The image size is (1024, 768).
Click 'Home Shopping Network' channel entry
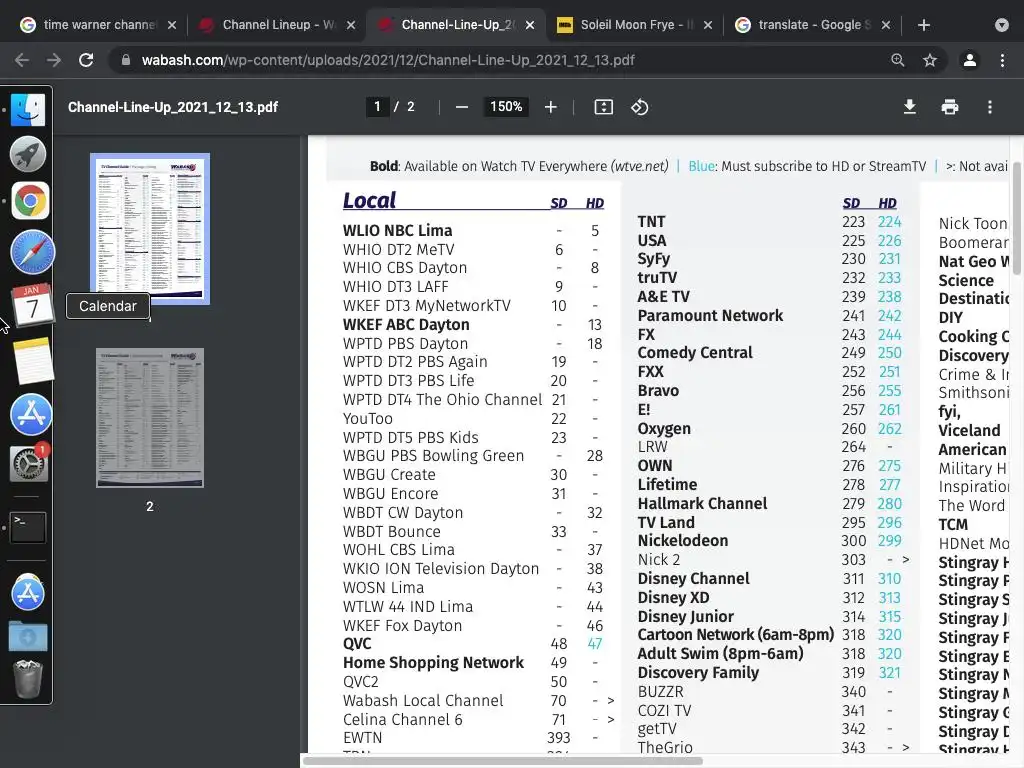point(433,663)
